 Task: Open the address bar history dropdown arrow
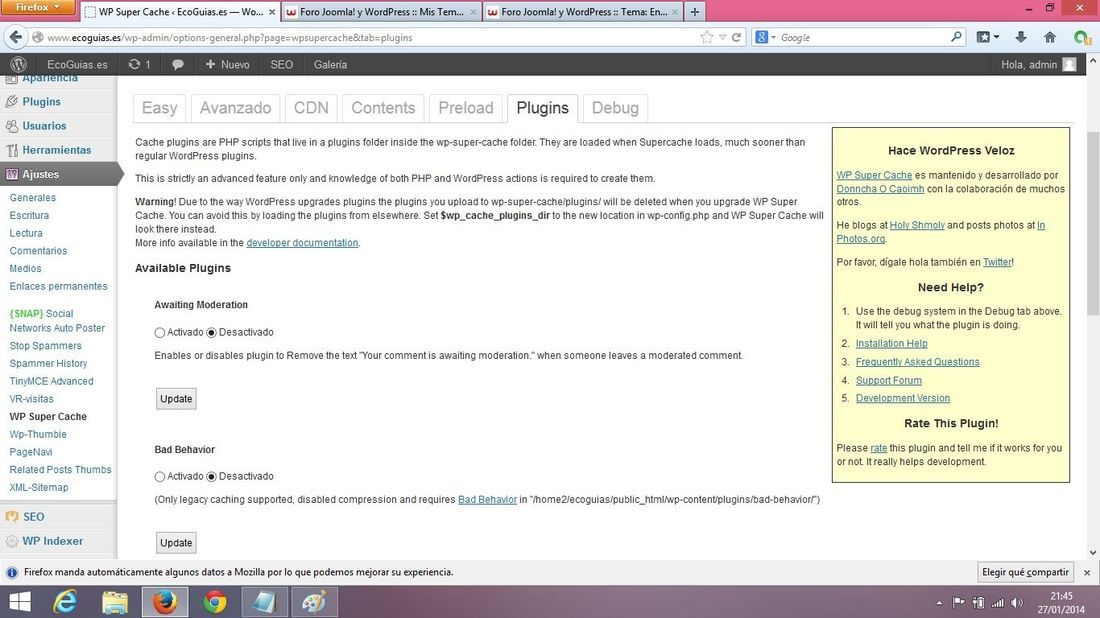coord(723,37)
